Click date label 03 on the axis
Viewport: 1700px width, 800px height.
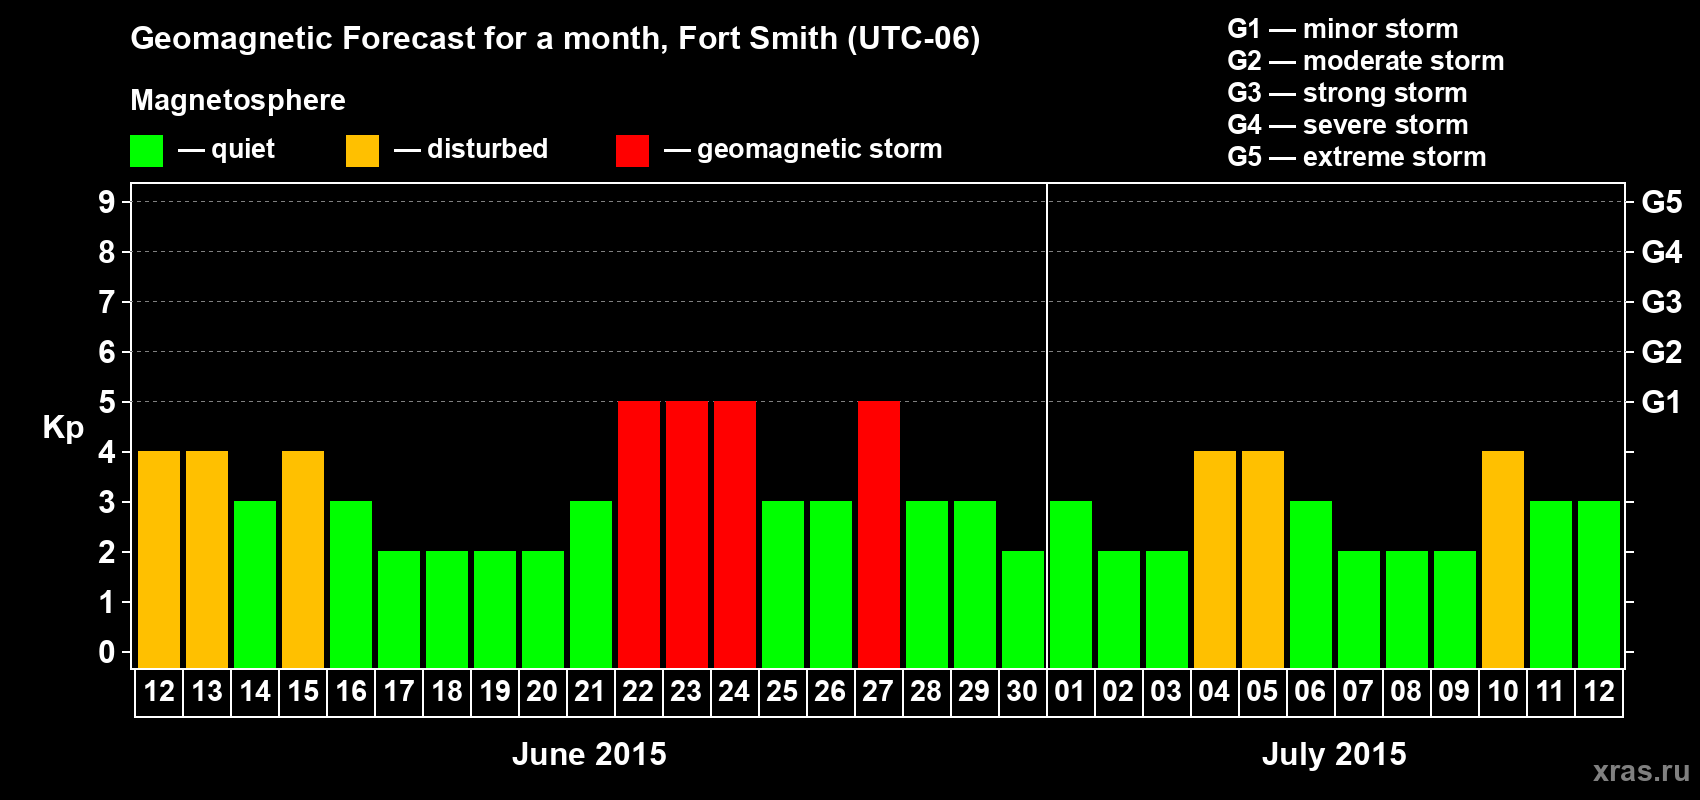coord(1167,692)
